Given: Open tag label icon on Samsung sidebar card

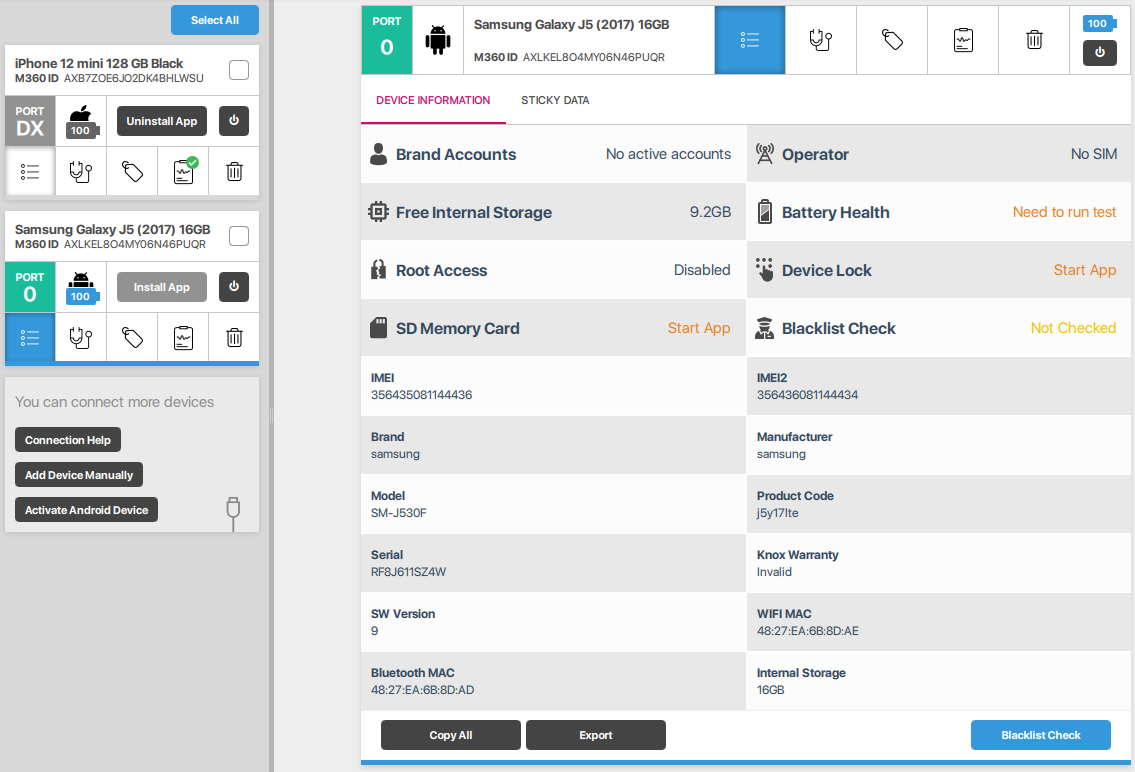Looking at the screenshot, I should 132,337.
